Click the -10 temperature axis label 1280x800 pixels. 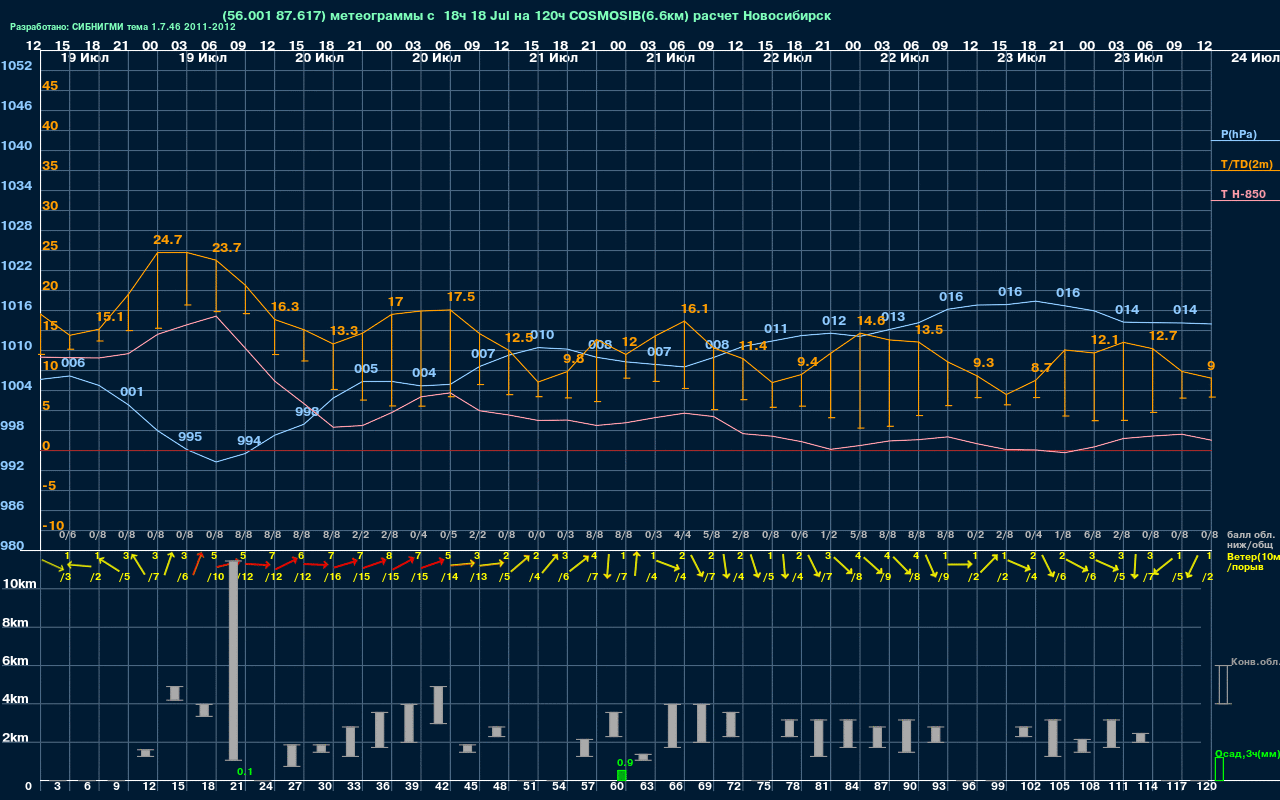pos(53,526)
